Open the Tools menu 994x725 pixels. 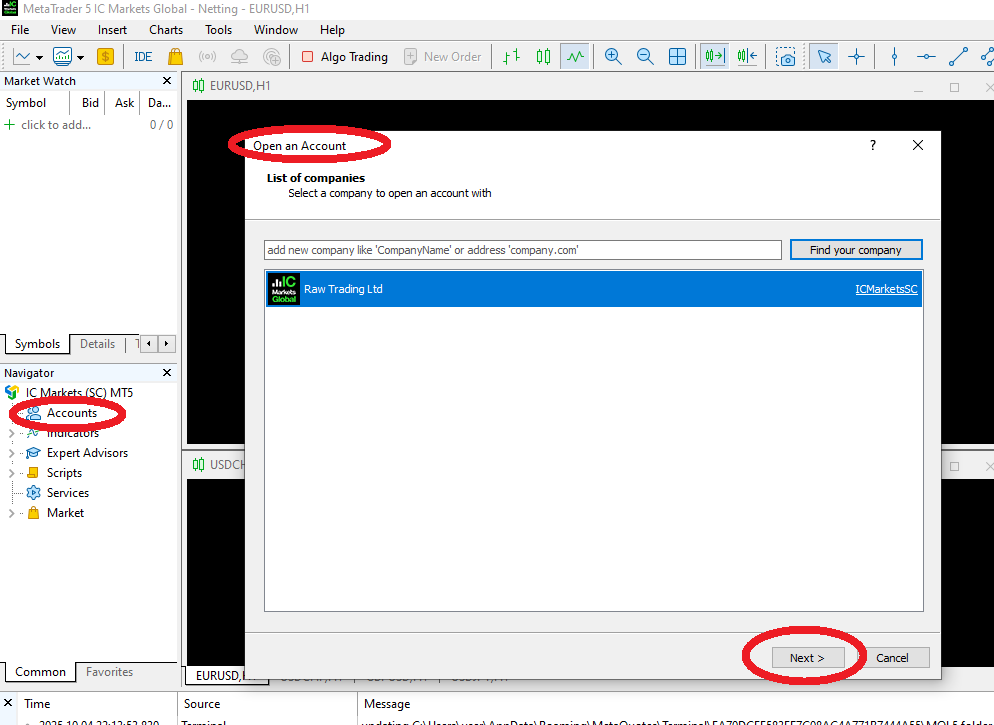click(x=218, y=29)
